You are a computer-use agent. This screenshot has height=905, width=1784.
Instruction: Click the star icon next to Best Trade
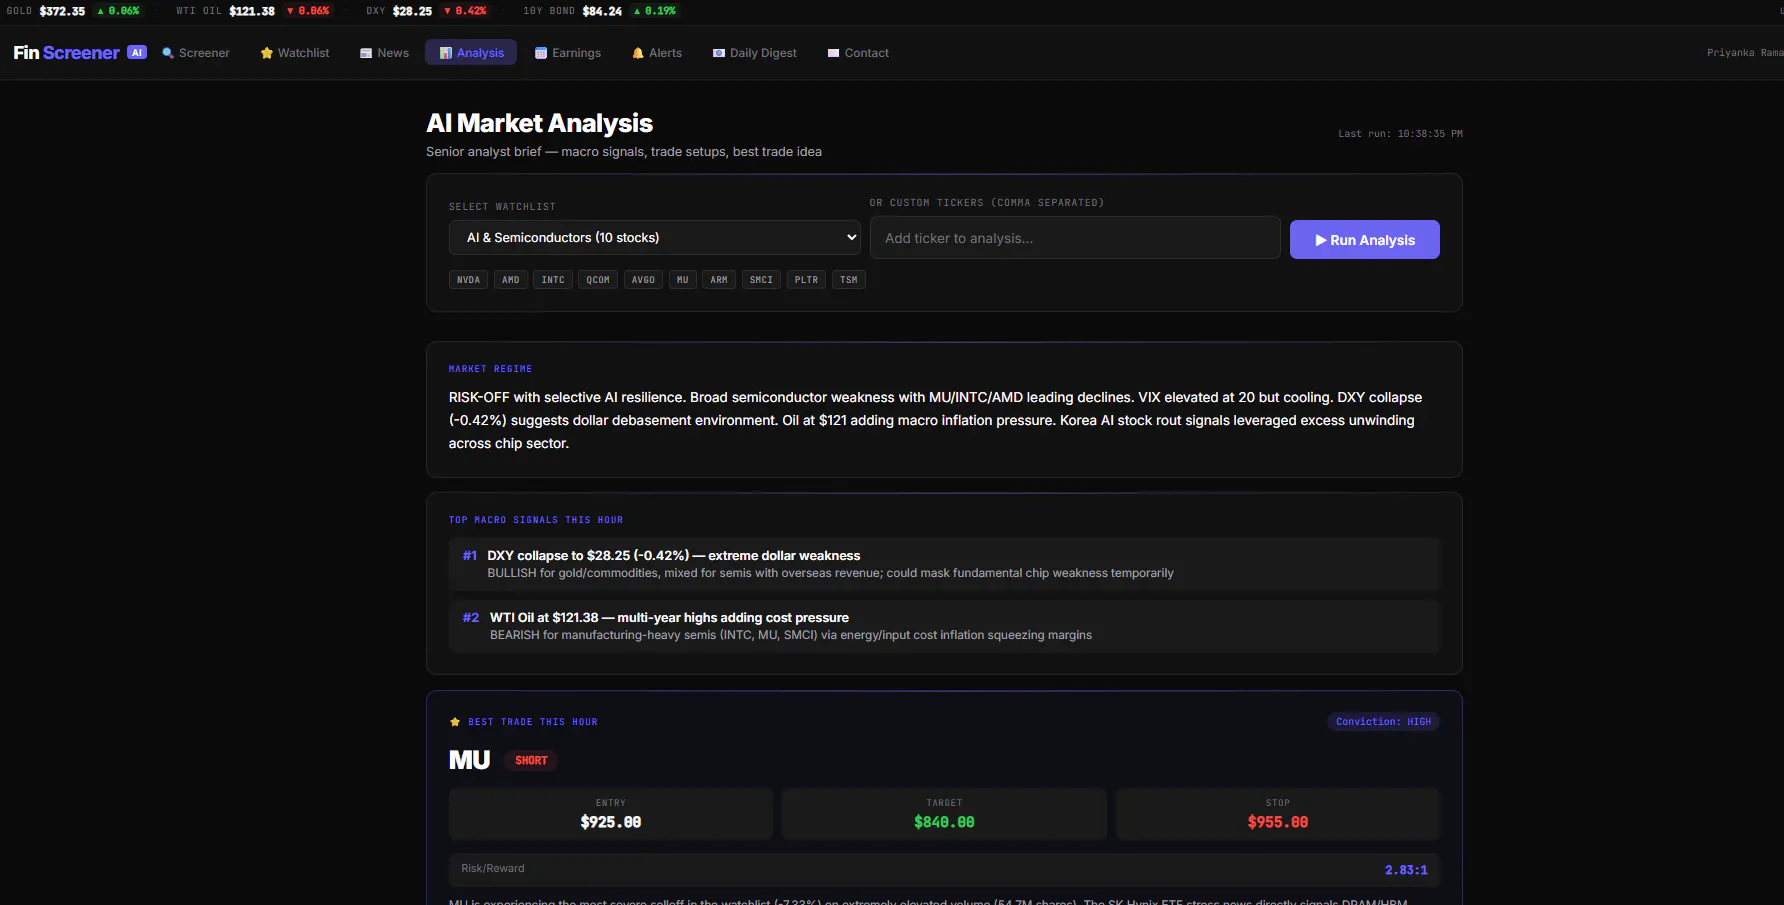[x=455, y=722]
